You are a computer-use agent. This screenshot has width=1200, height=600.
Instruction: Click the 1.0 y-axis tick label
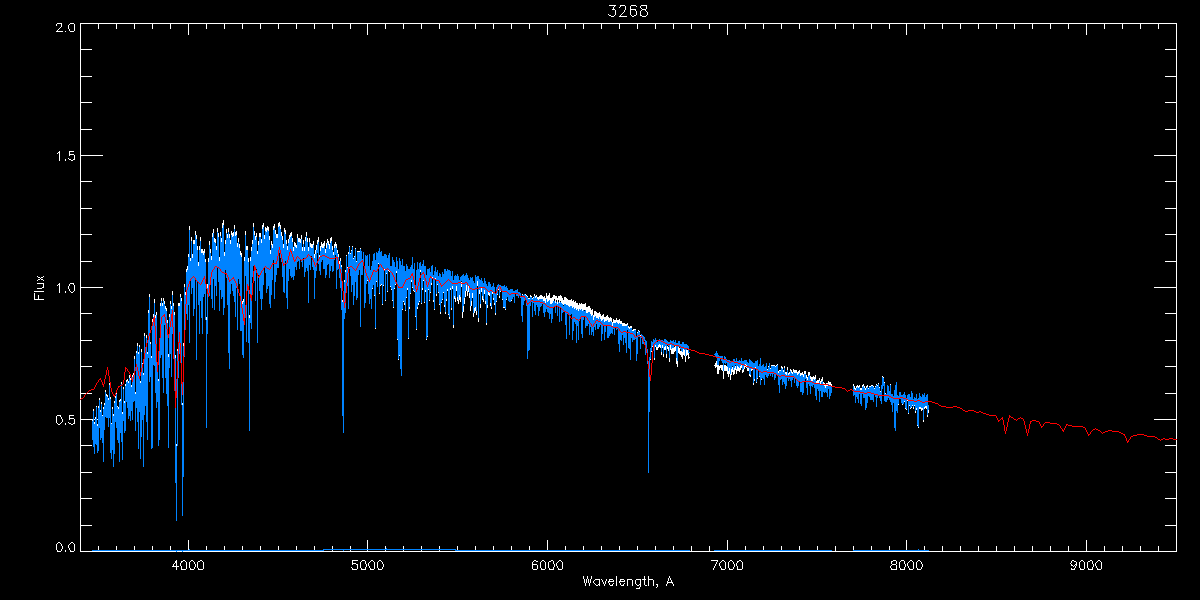click(62, 288)
